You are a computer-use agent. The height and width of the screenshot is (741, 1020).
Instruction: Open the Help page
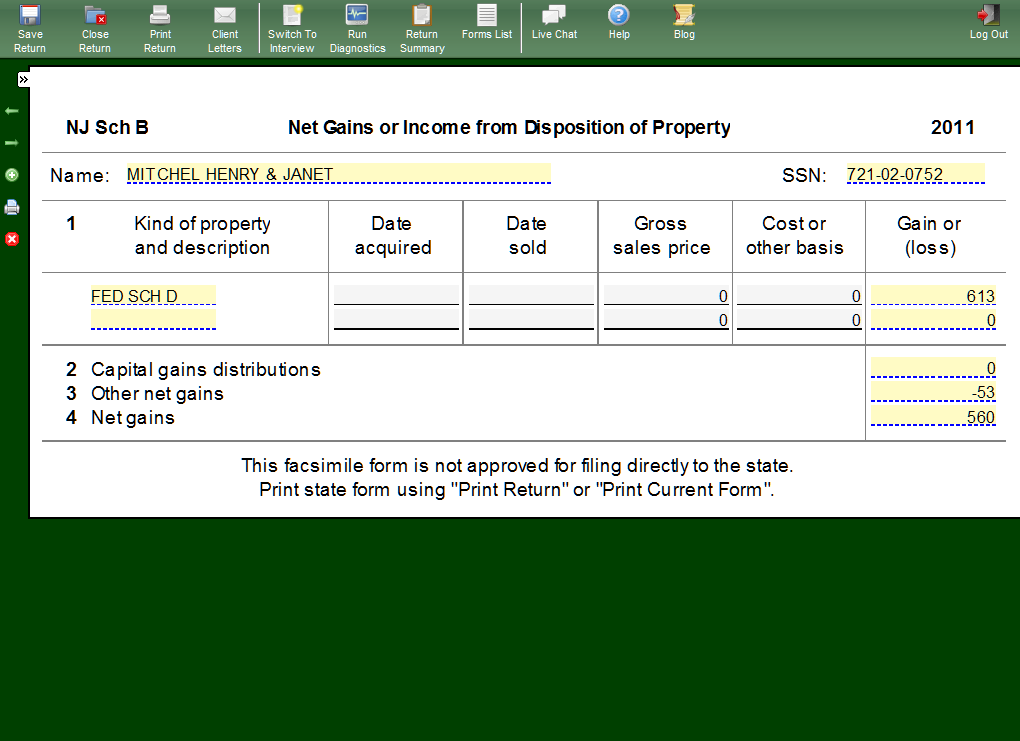(x=619, y=22)
